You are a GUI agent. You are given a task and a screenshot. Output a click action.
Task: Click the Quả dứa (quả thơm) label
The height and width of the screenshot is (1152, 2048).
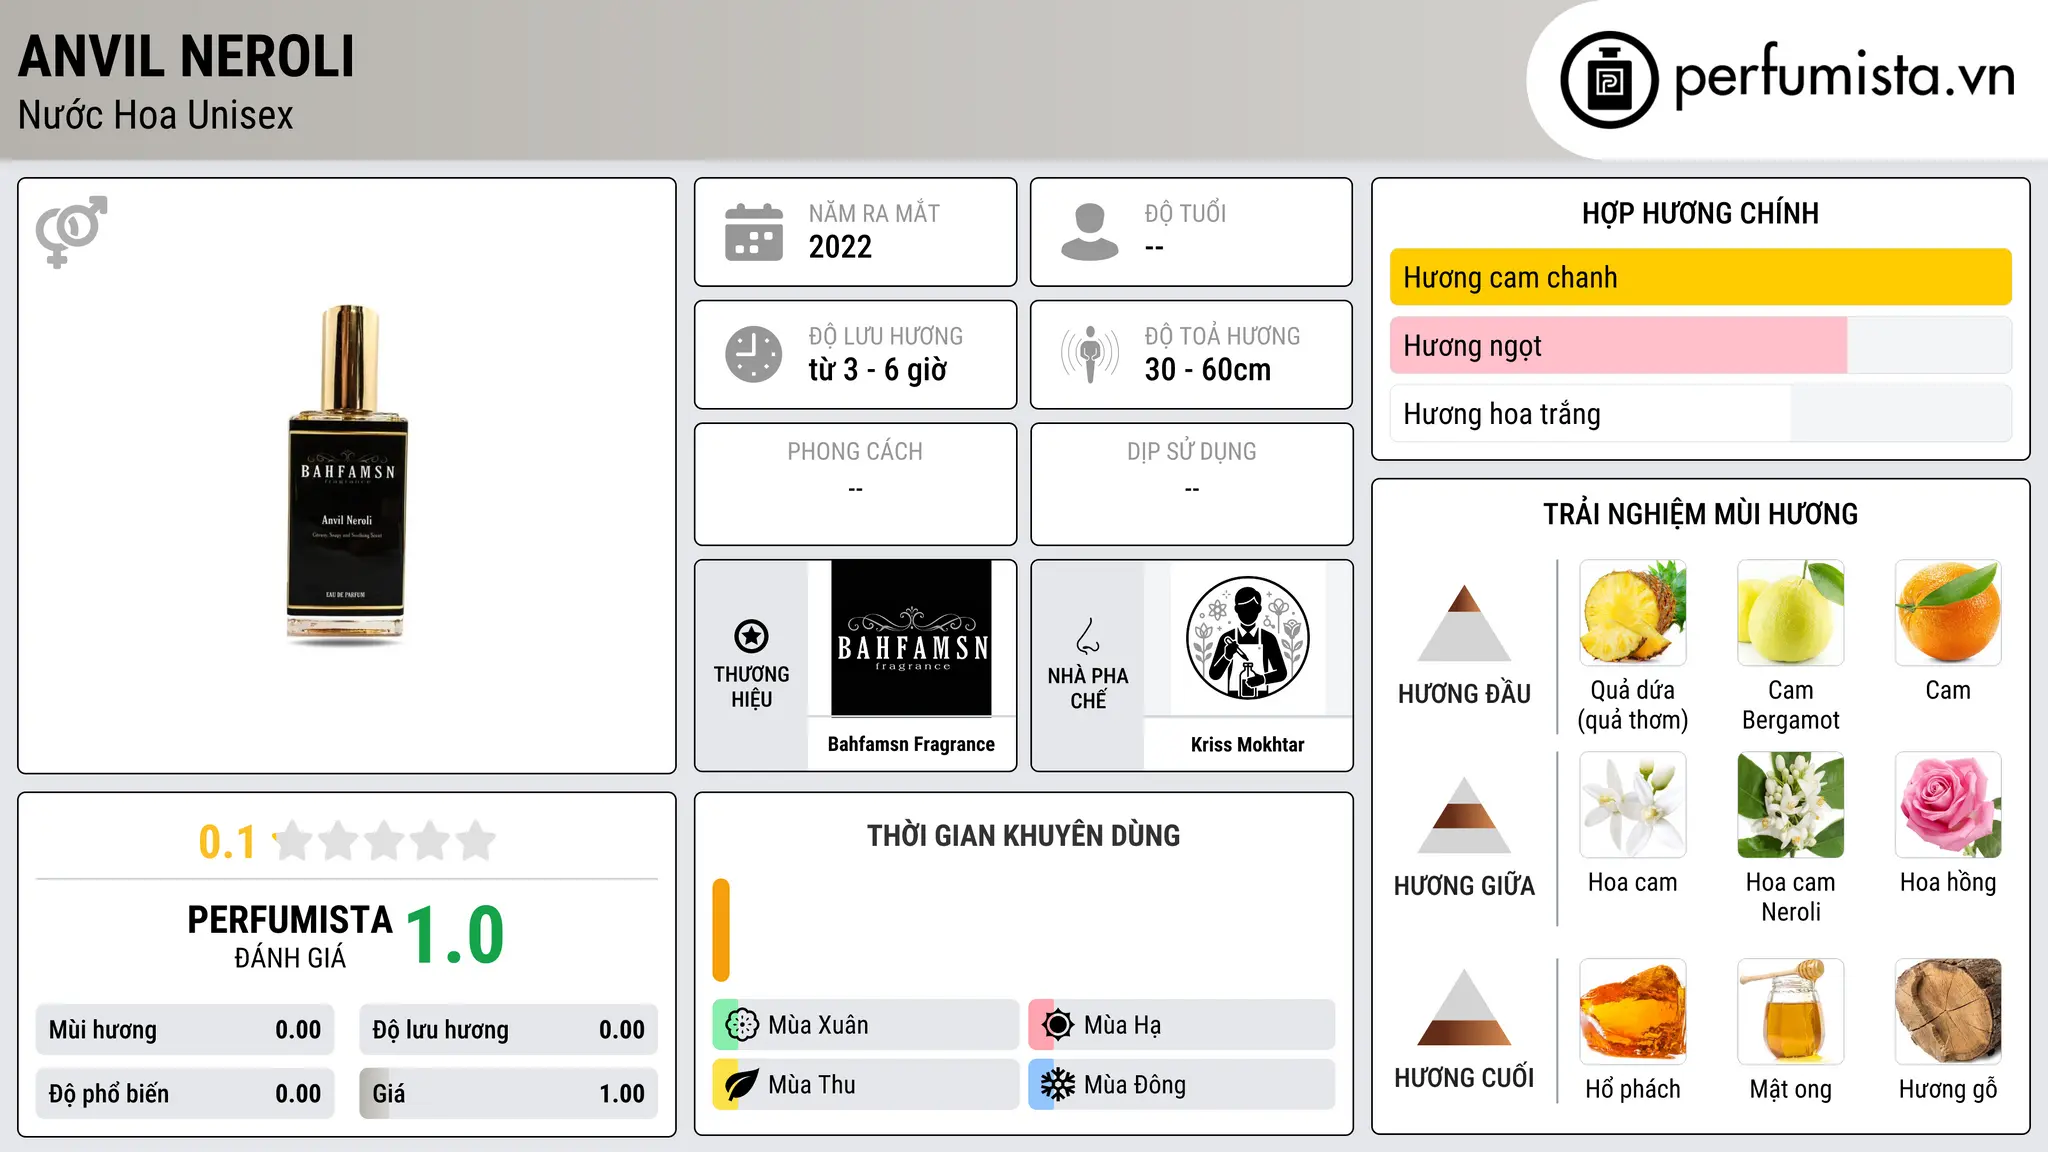pyautogui.click(x=1633, y=705)
